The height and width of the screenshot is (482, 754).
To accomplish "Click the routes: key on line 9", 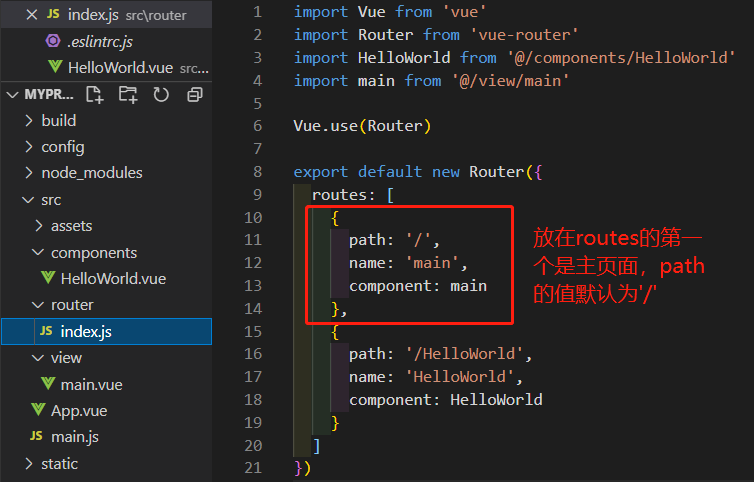I will pyautogui.click(x=343, y=195).
